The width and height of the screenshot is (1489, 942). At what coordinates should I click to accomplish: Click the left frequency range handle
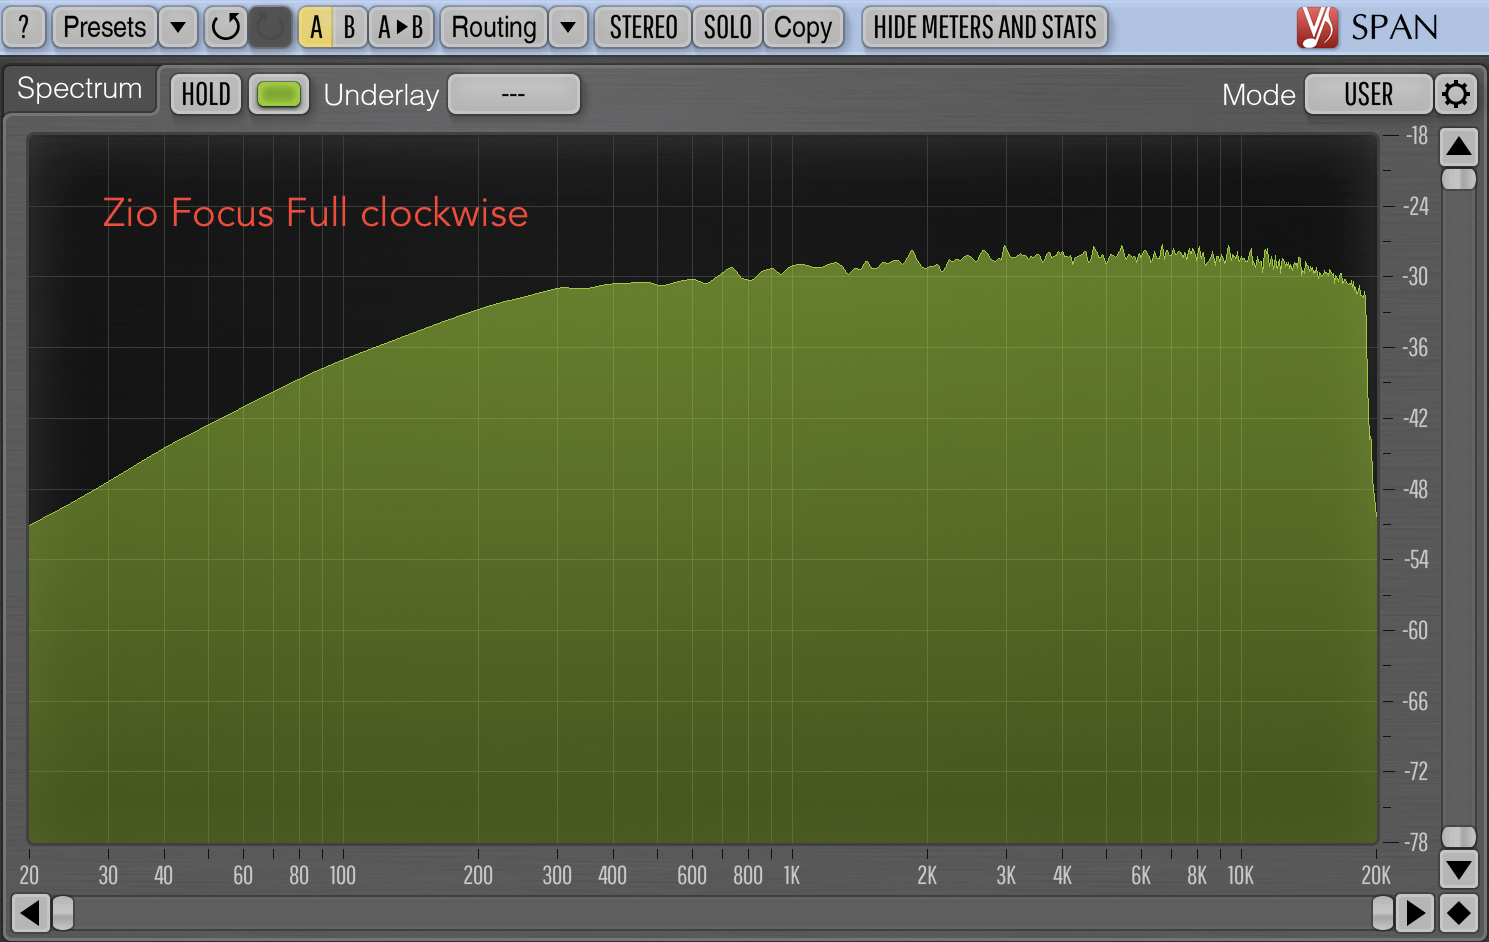tap(63, 913)
